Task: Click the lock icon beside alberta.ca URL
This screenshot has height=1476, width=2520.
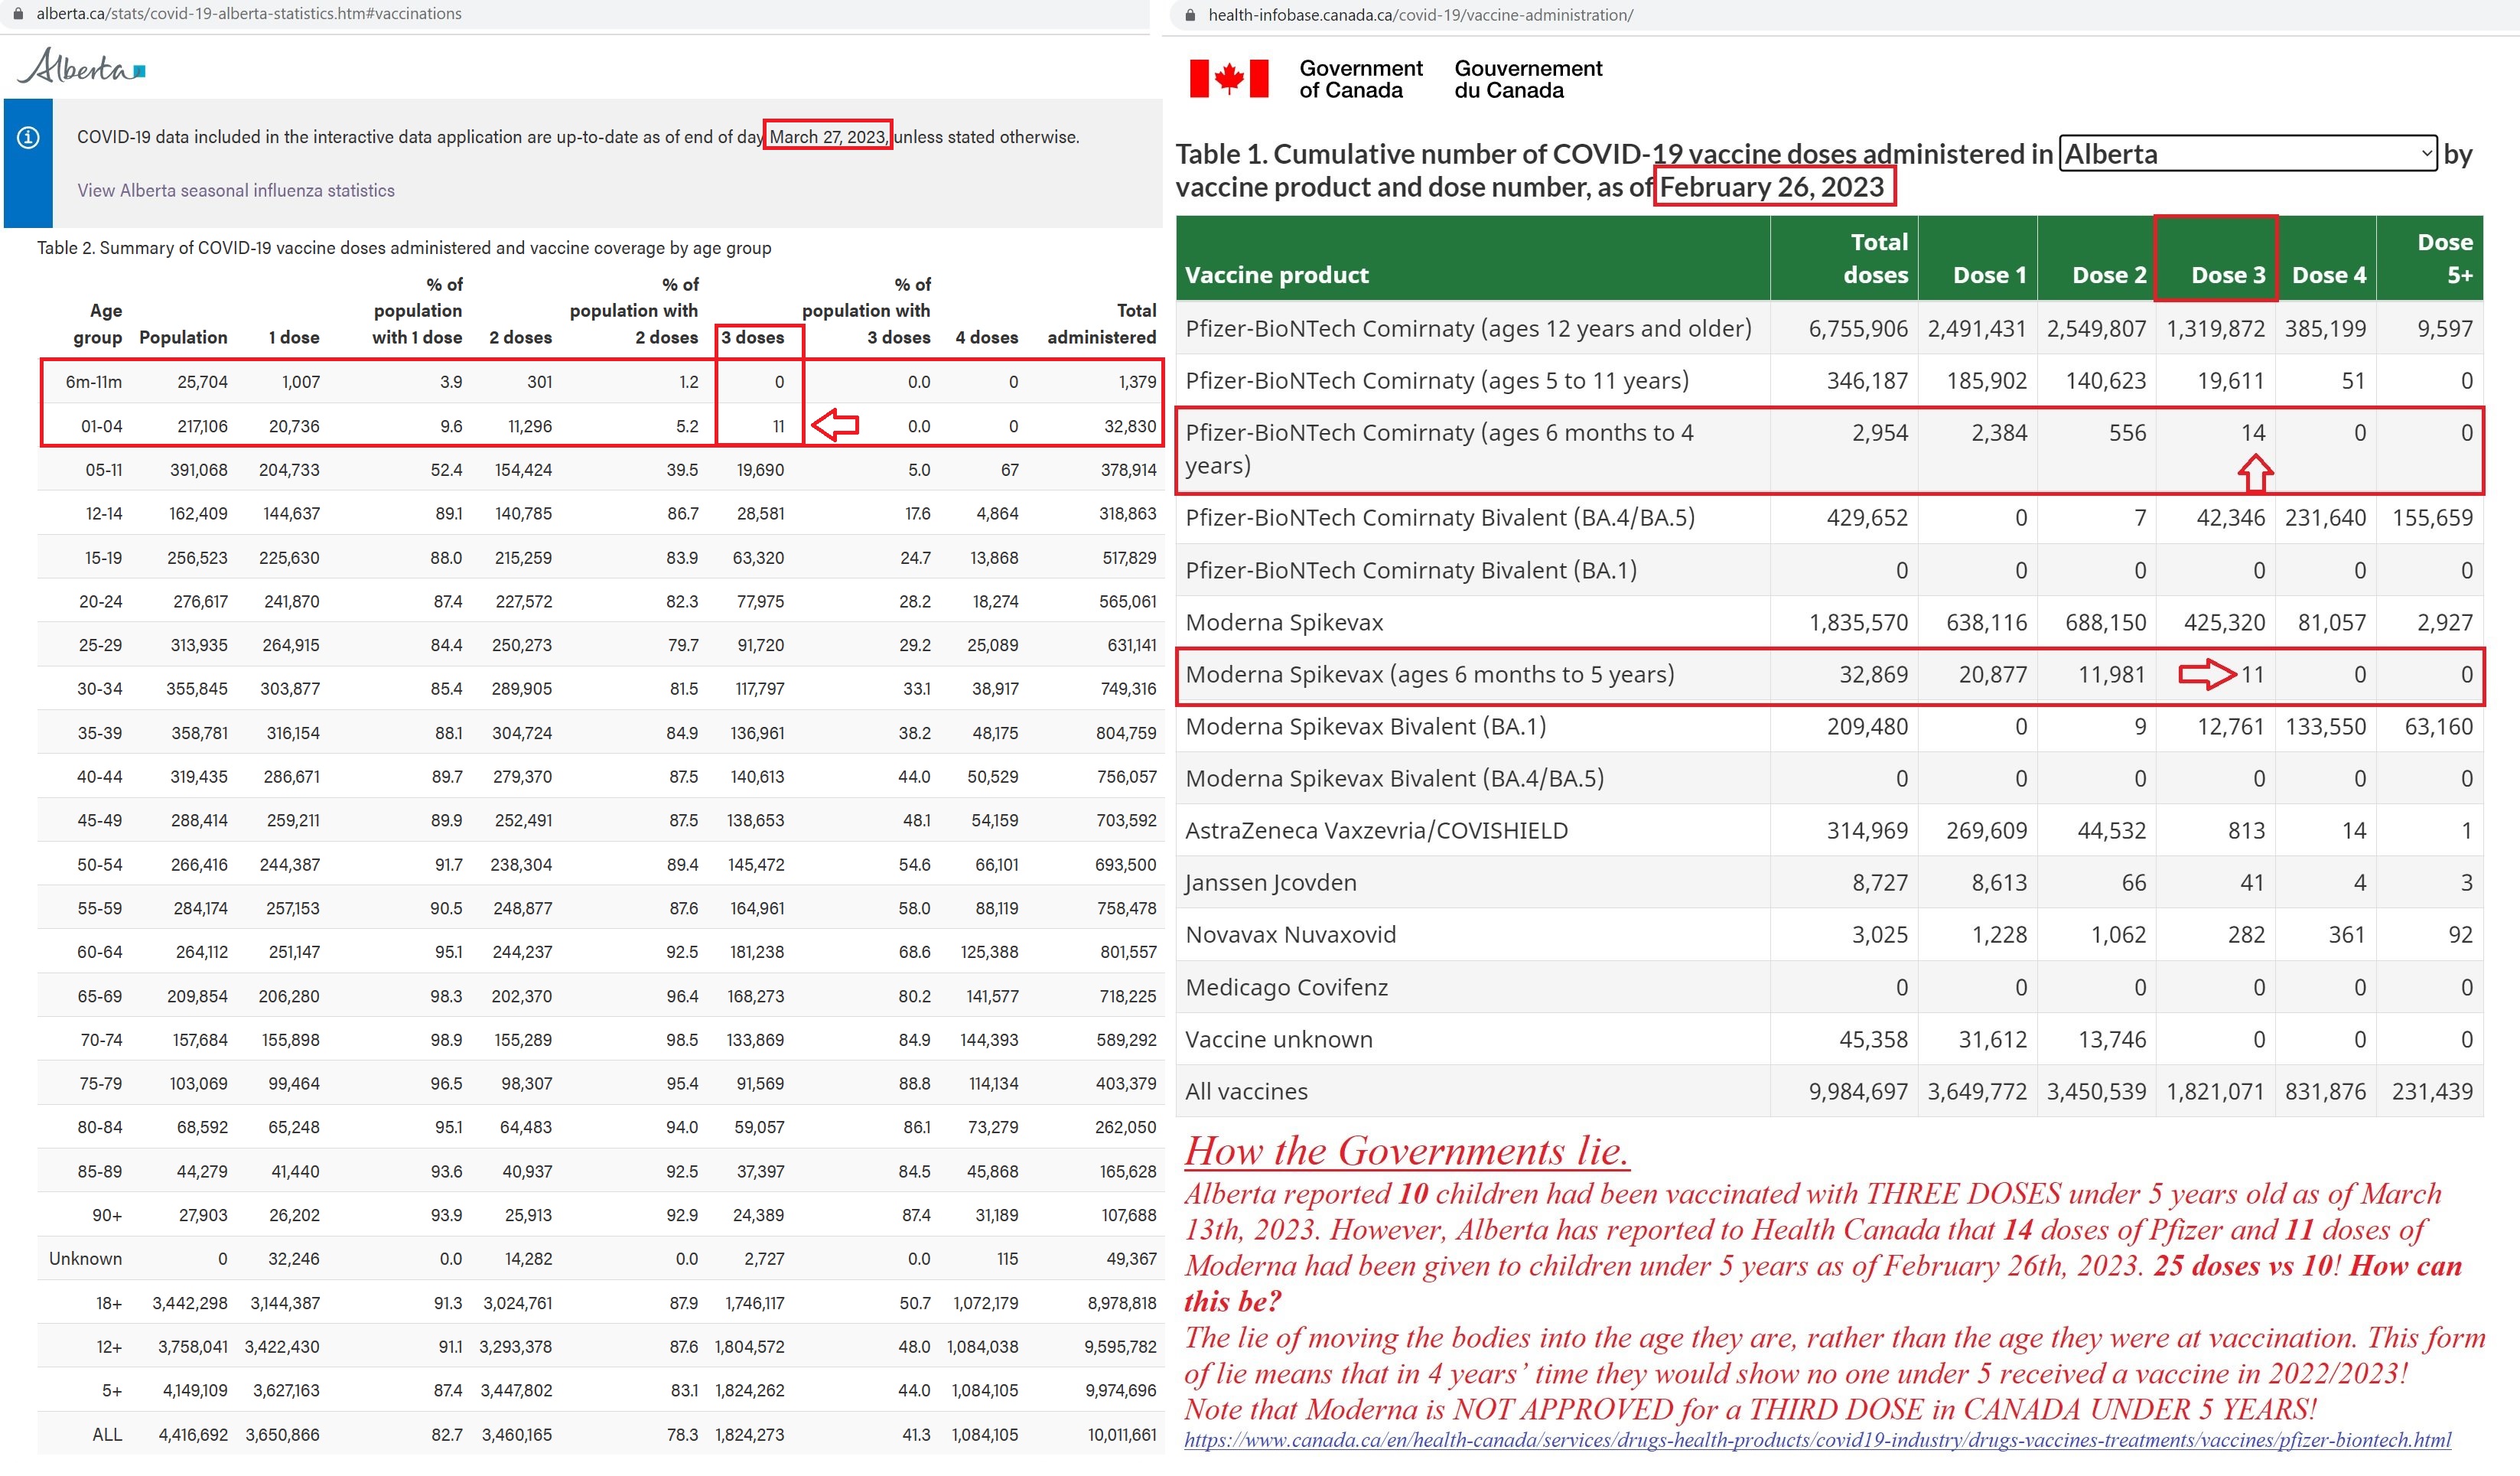Action: (17, 14)
